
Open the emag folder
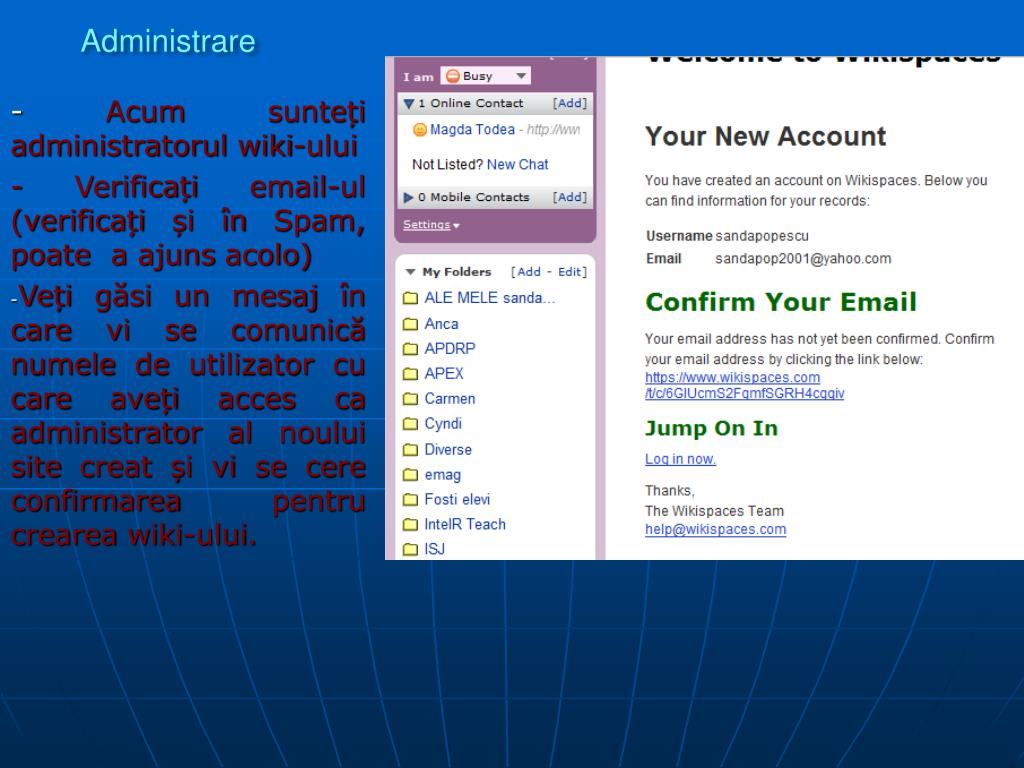[x=443, y=475]
